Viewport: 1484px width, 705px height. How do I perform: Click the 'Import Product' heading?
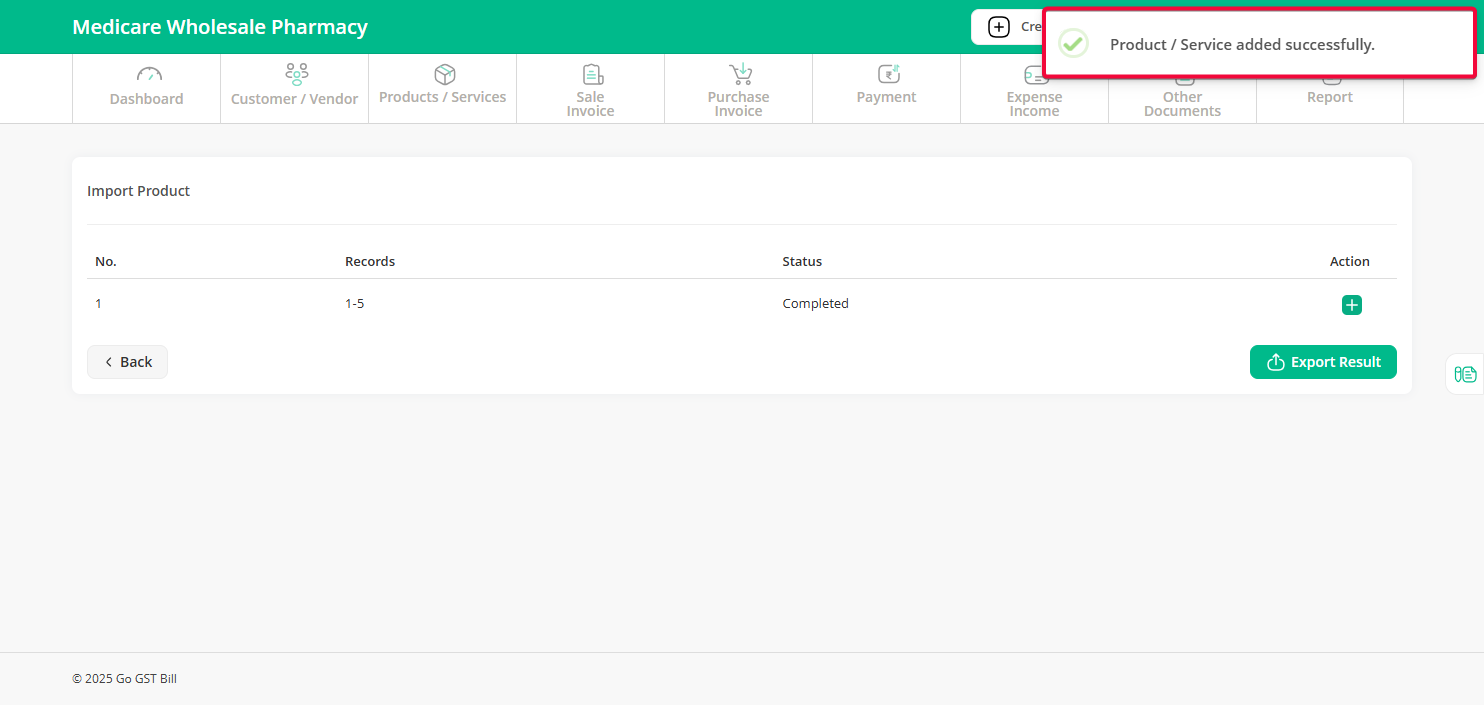click(139, 191)
